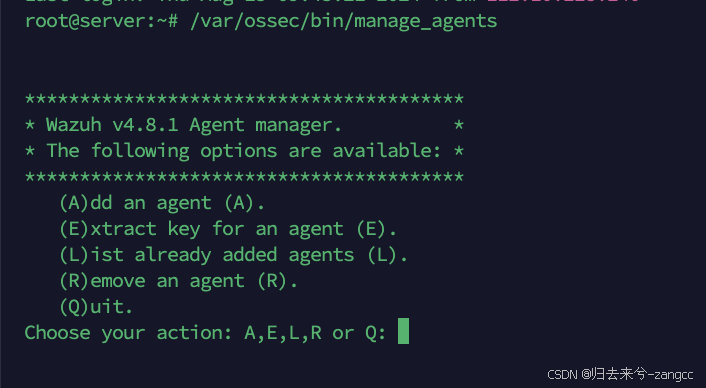Click the '归去来兮-zangcc' author name
Viewport: 706px width, 388px height.
pyautogui.click(x=643, y=374)
